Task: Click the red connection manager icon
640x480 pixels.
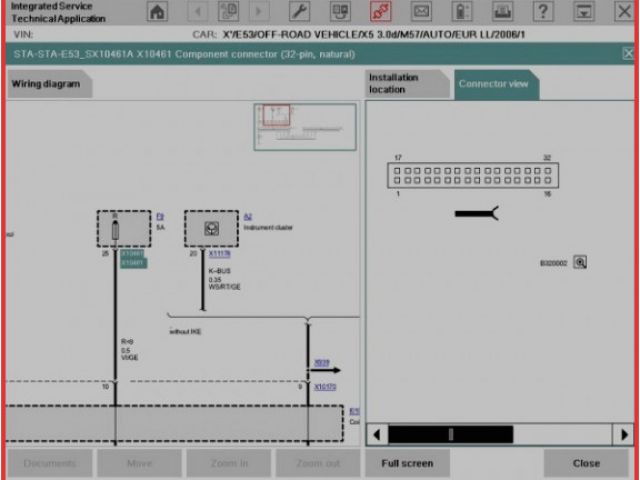Action: [380, 12]
